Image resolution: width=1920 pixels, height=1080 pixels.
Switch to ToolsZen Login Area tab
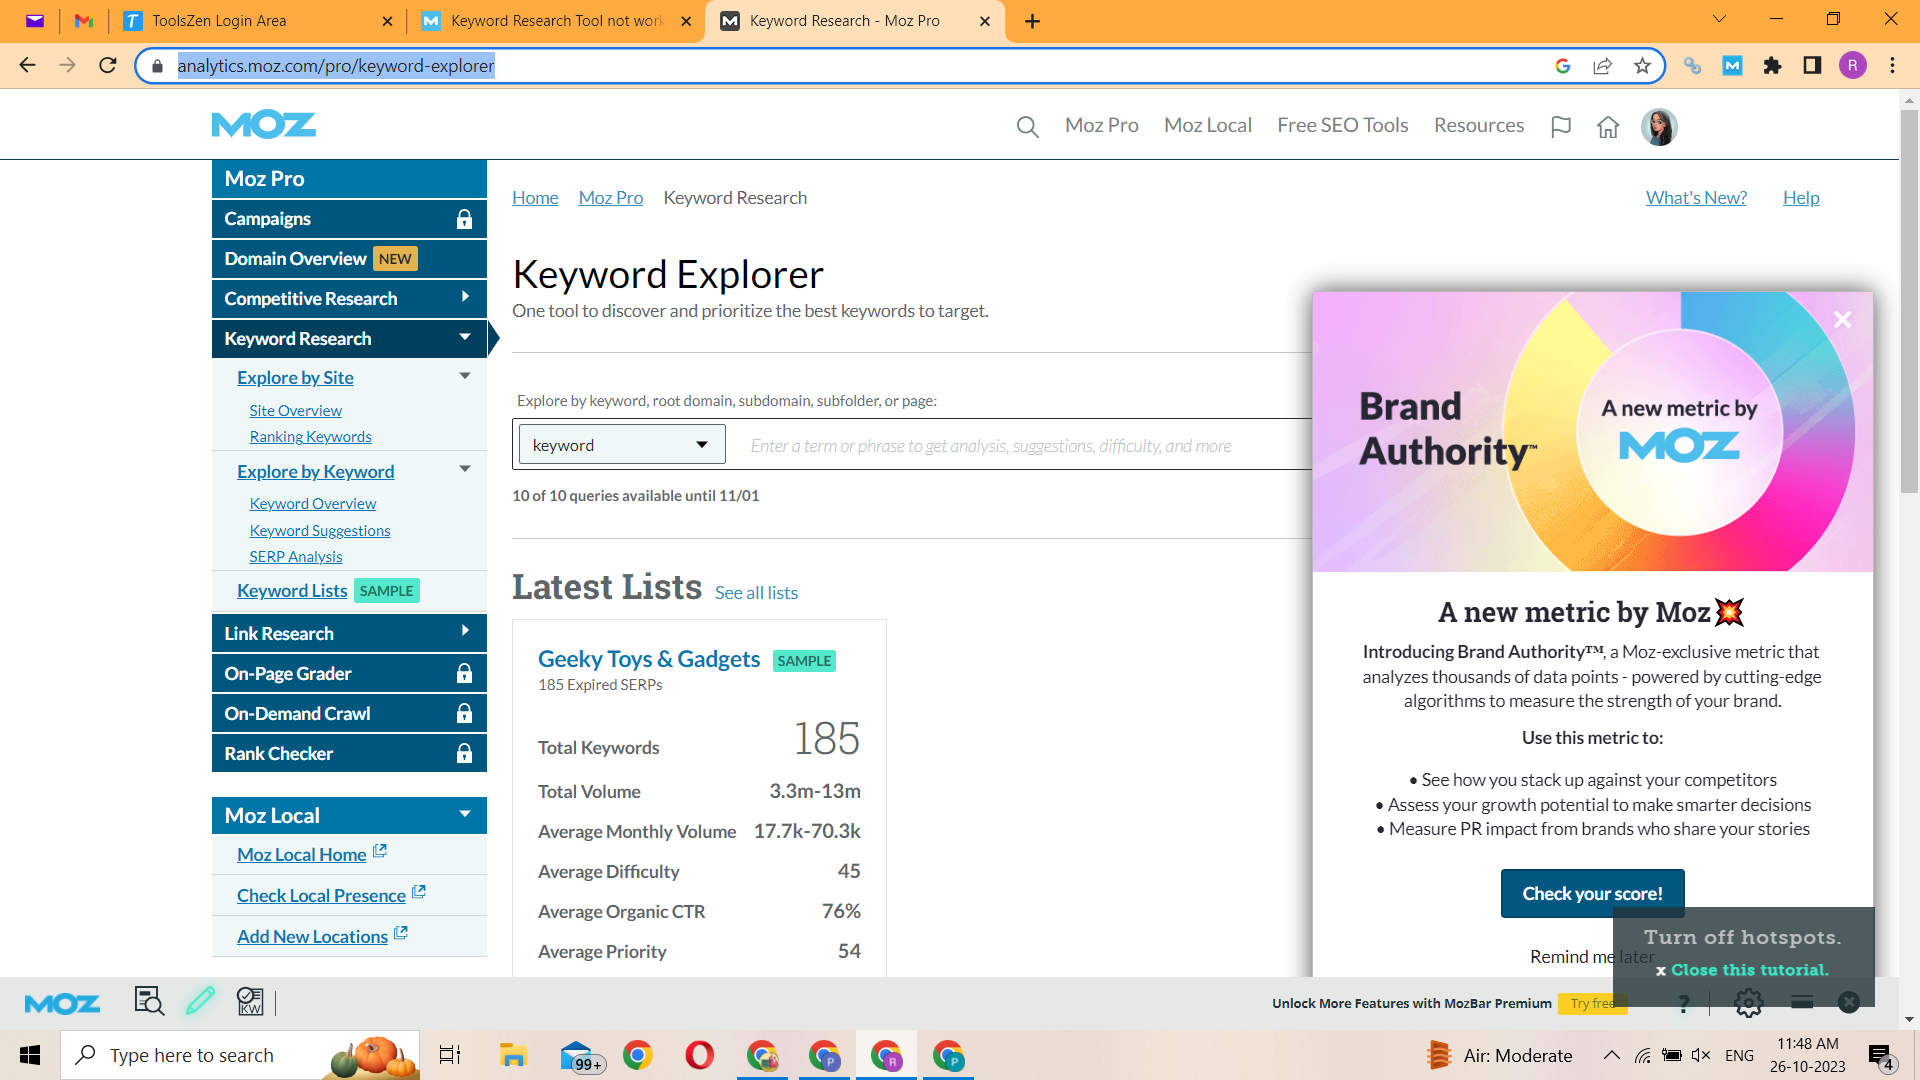coord(219,21)
